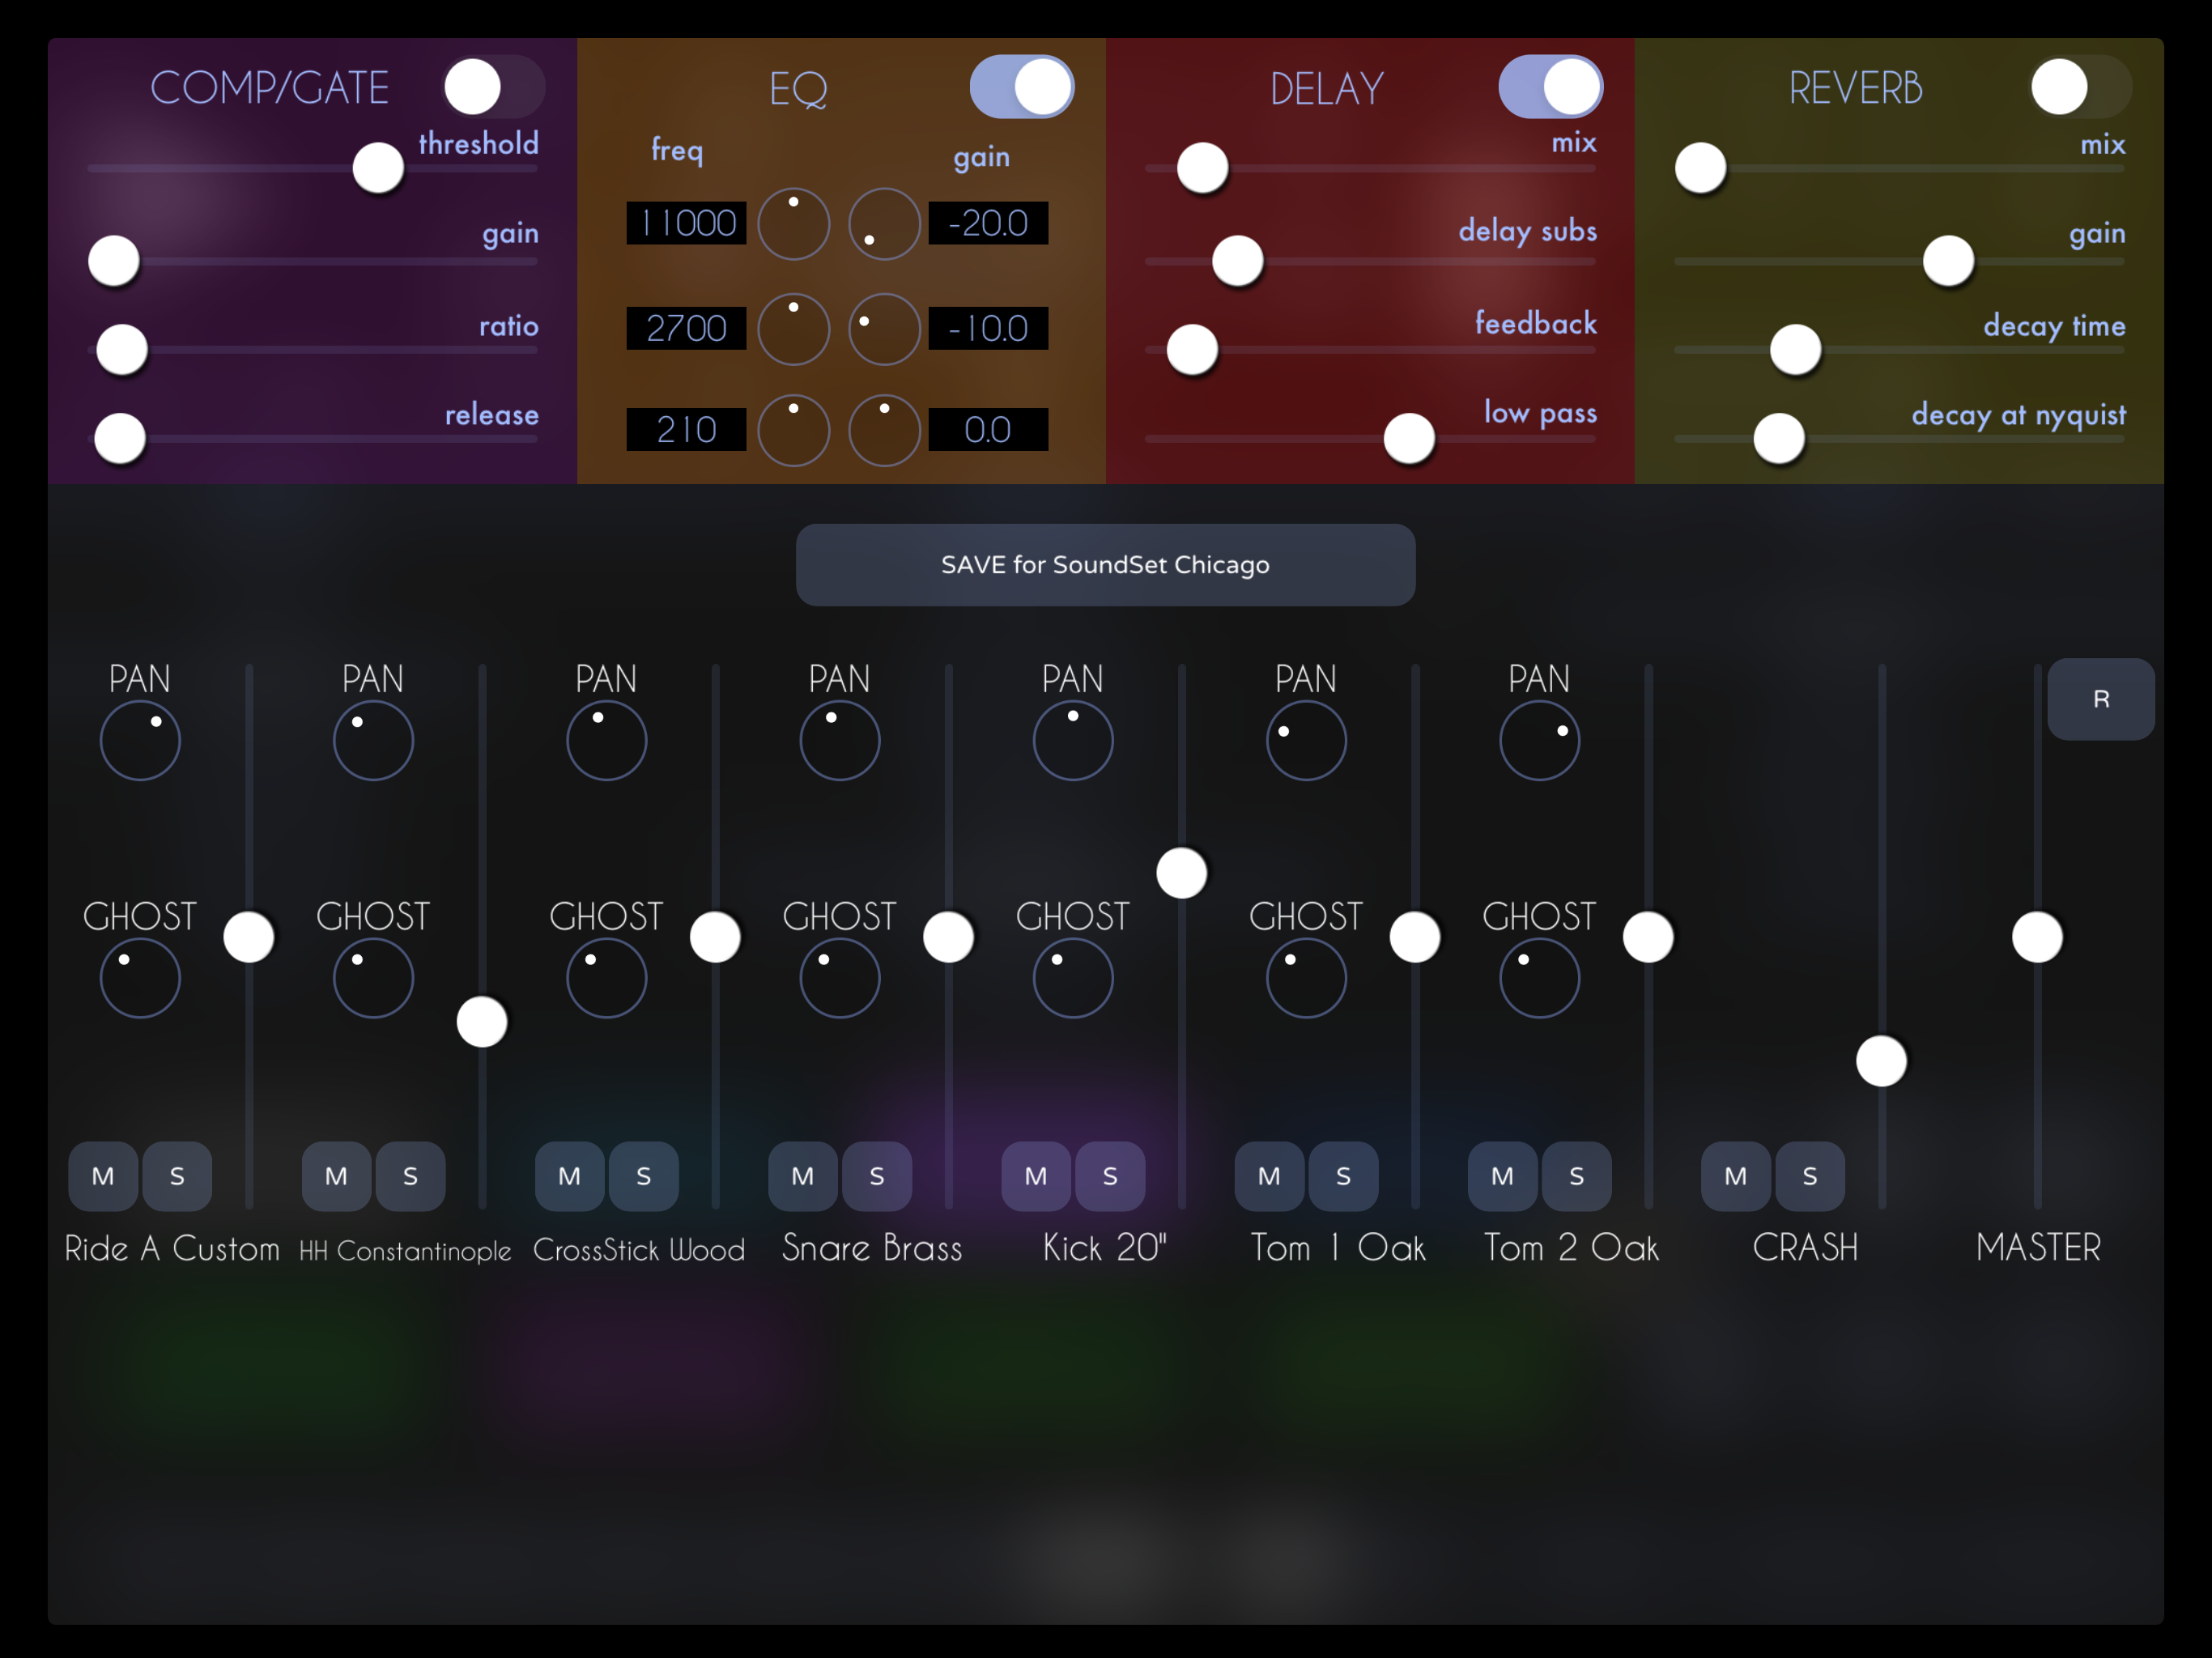The image size is (2212, 1658).
Task: Click the MASTER volume fader handle
Action: pos(2037,937)
